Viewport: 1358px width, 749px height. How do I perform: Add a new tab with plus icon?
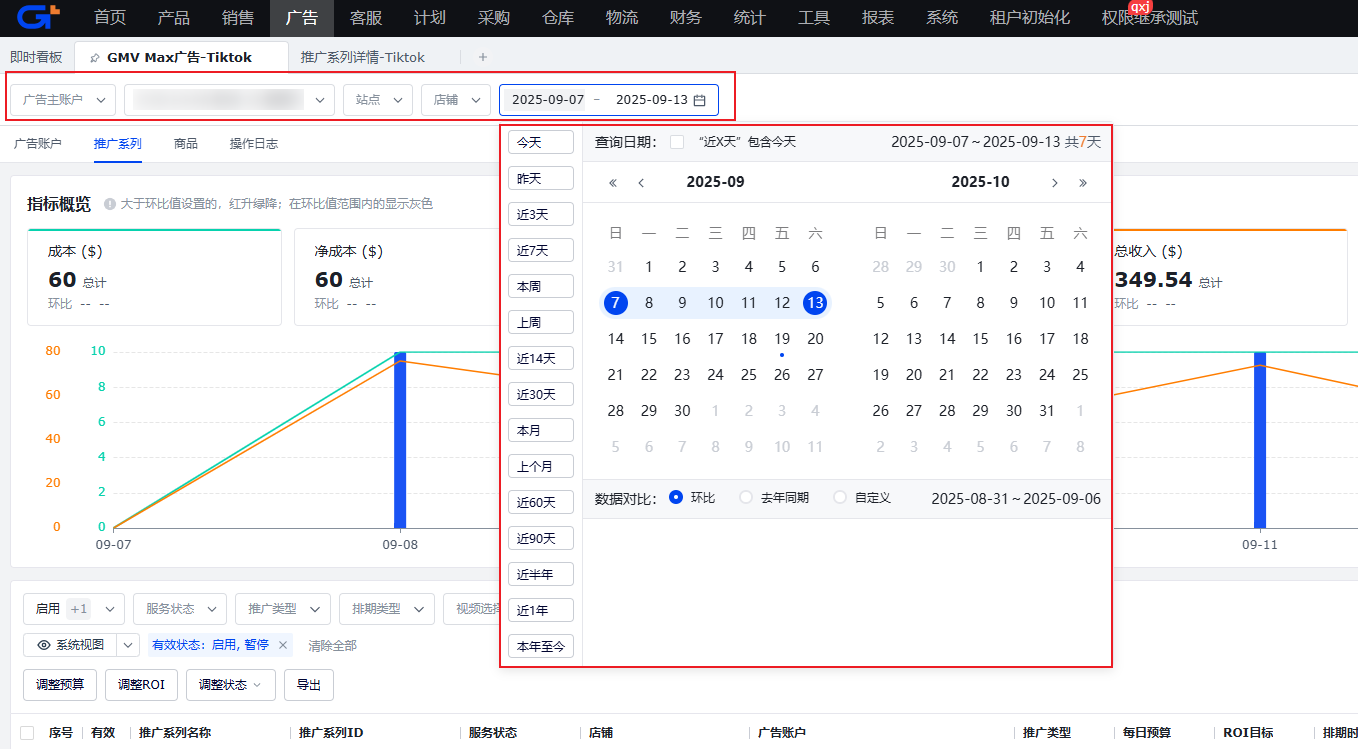pos(483,57)
